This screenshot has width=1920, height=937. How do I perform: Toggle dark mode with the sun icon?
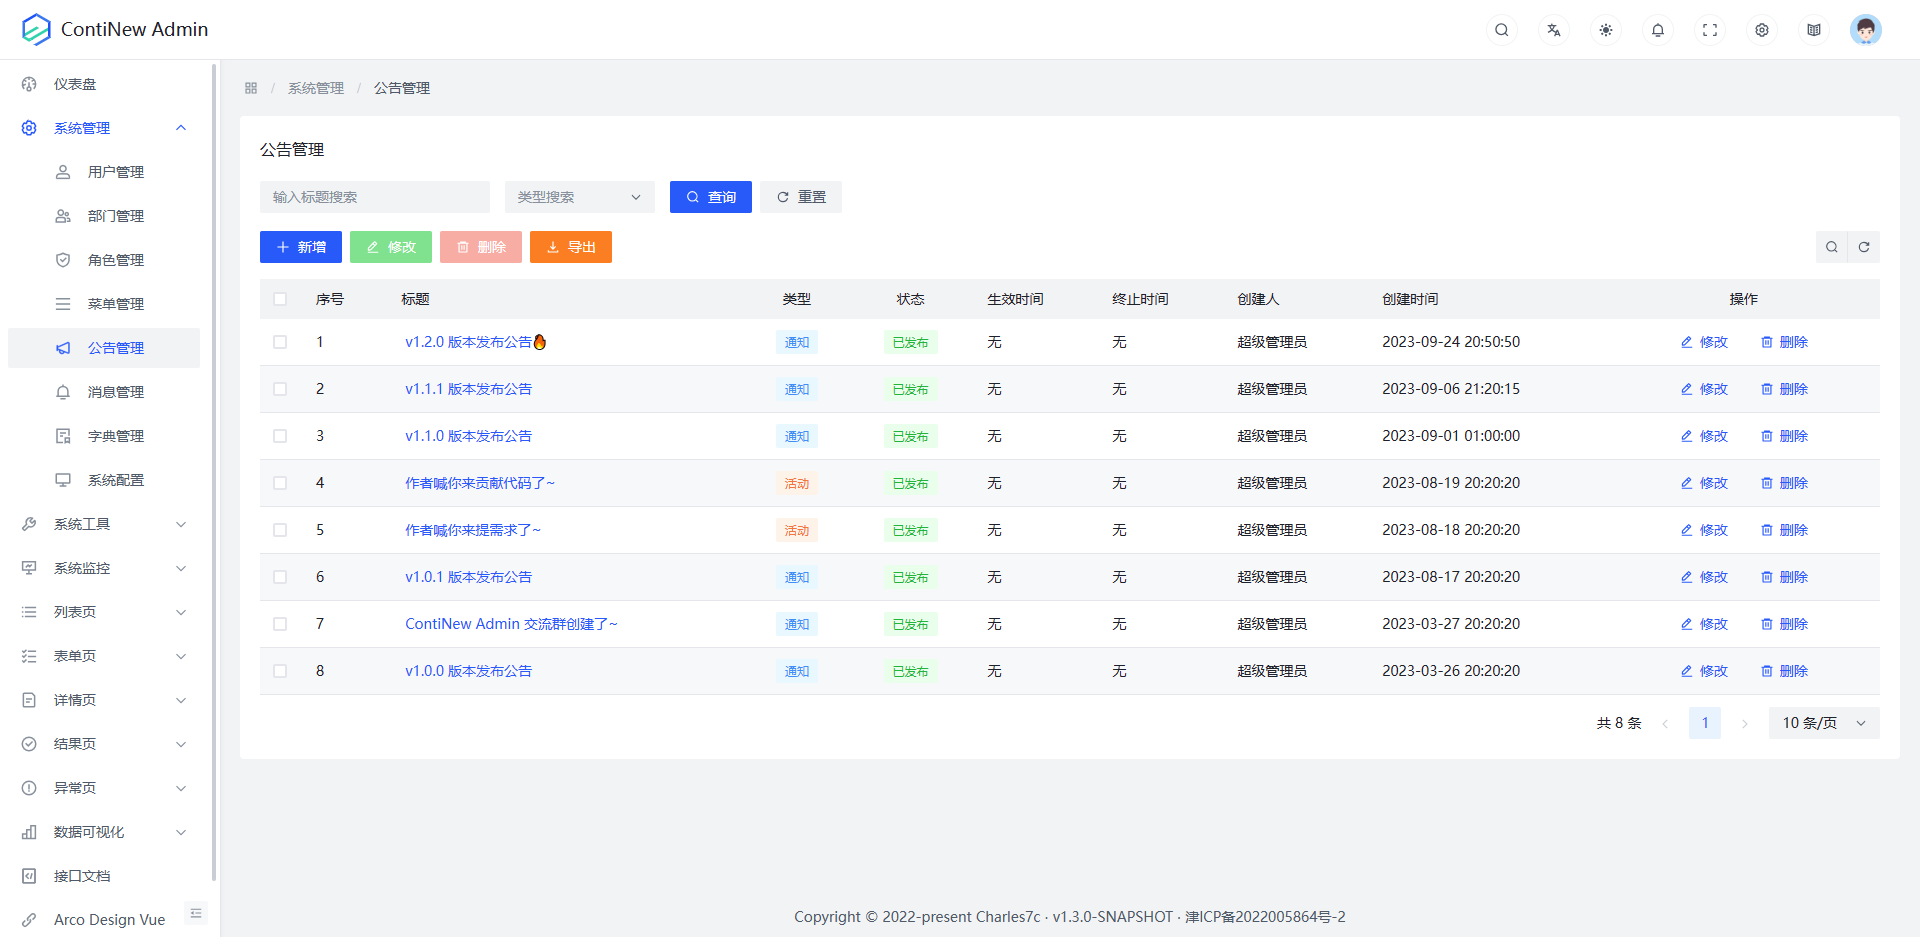pyautogui.click(x=1605, y=30)
